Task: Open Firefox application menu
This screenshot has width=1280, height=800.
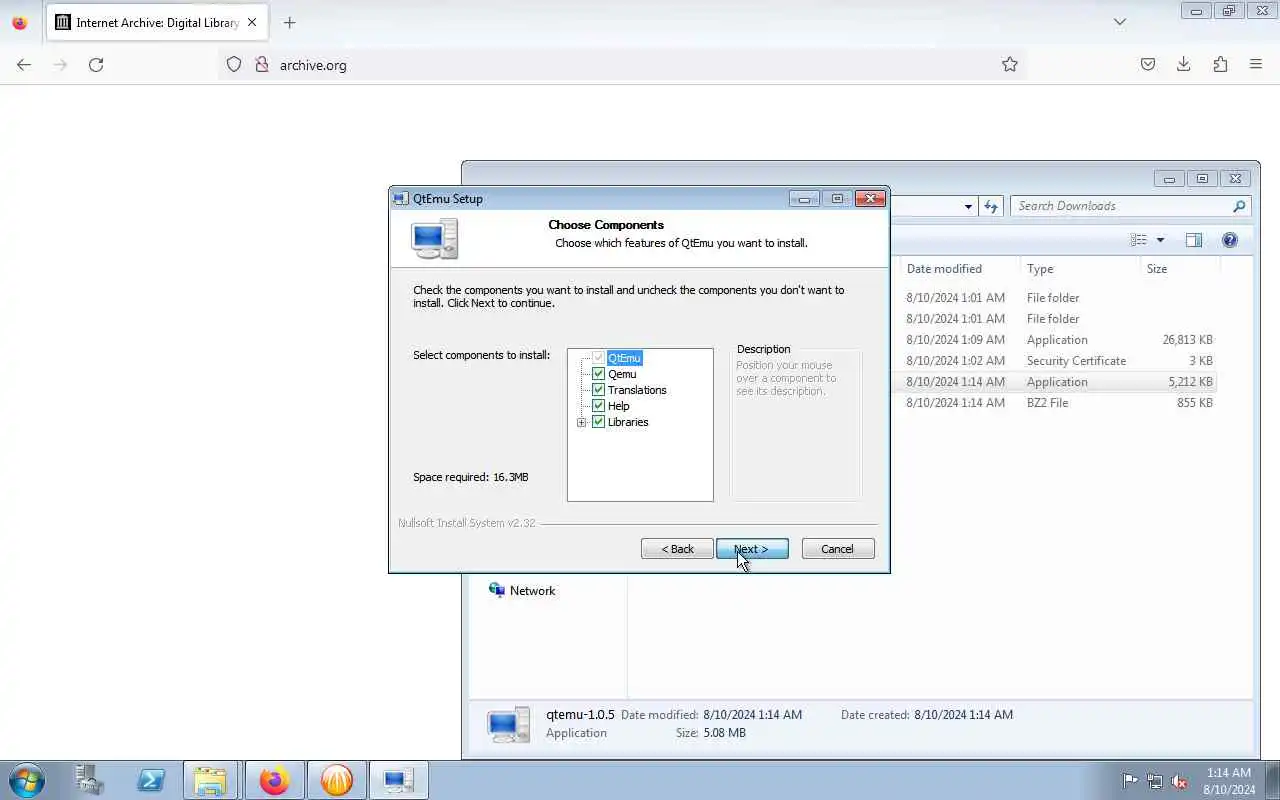Action: pos(1256,64)
